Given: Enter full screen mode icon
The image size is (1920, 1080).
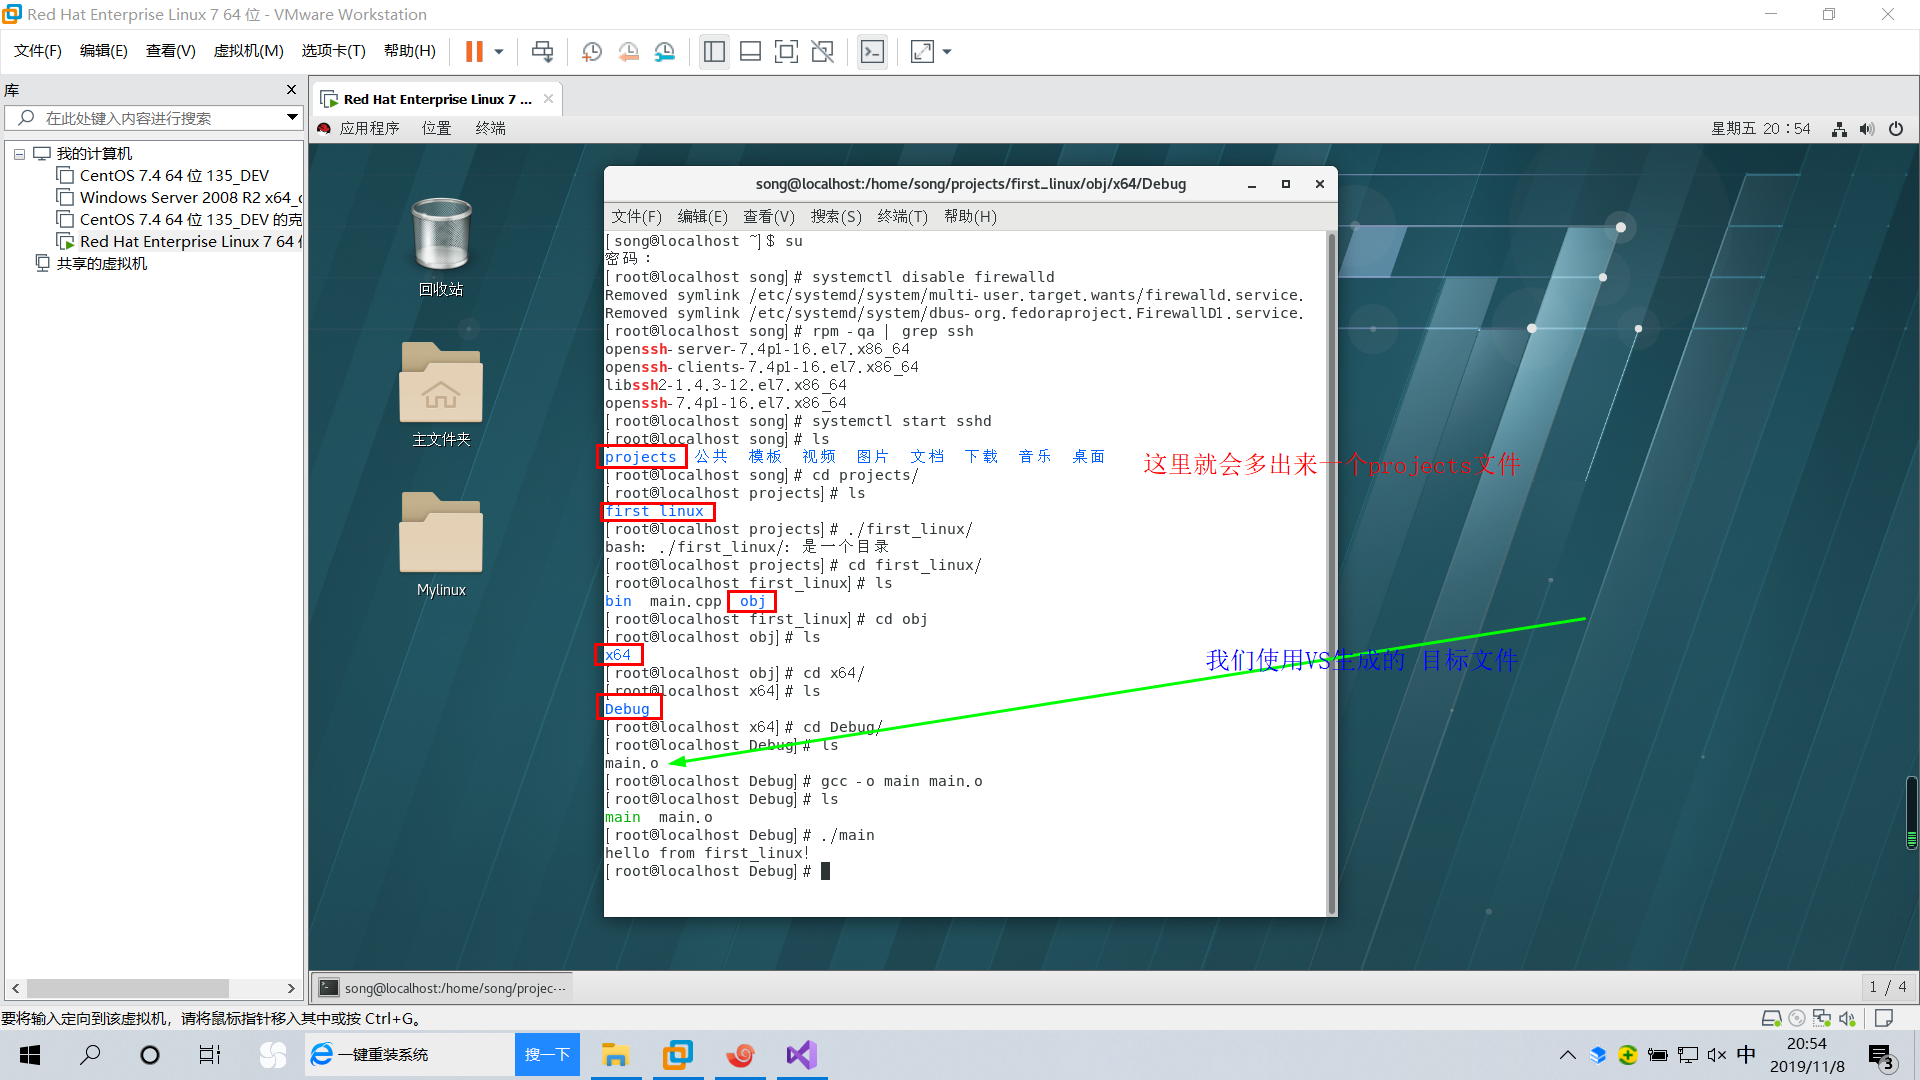Looking at the screenshot, I should [786, 51].
